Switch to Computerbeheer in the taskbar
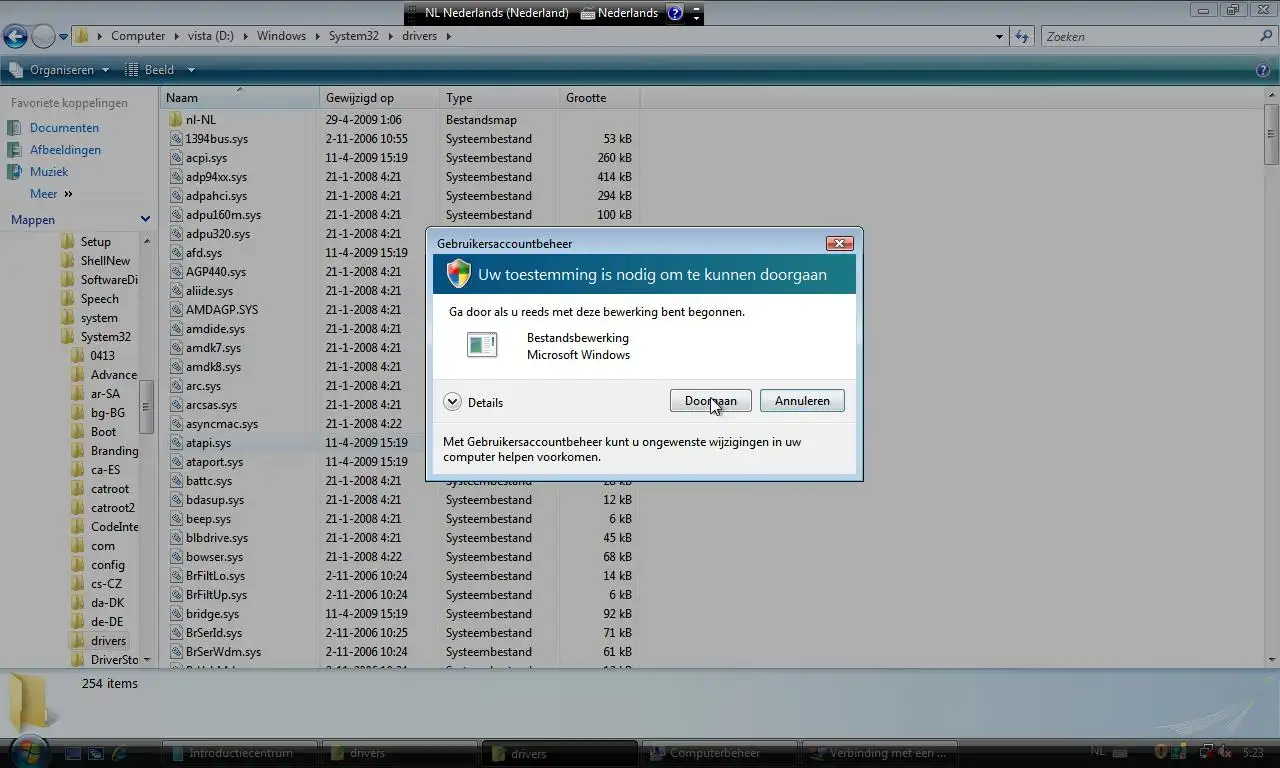 coord(720,753)
